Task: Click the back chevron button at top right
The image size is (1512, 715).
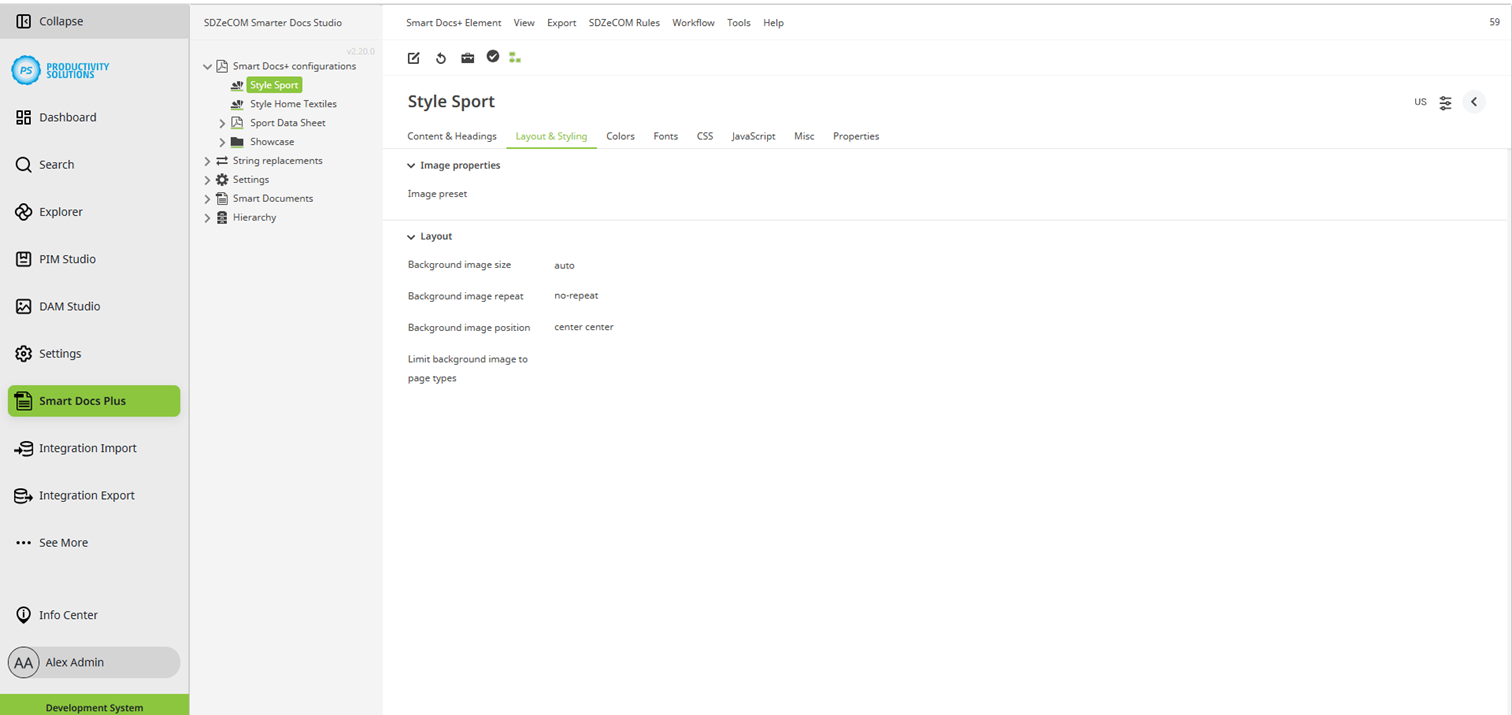Action: (1474, 102)
